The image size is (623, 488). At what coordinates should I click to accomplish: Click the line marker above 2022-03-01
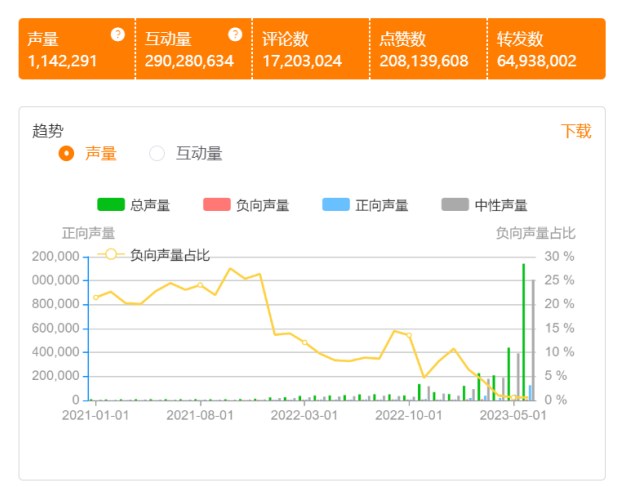(x=305, y=342)
